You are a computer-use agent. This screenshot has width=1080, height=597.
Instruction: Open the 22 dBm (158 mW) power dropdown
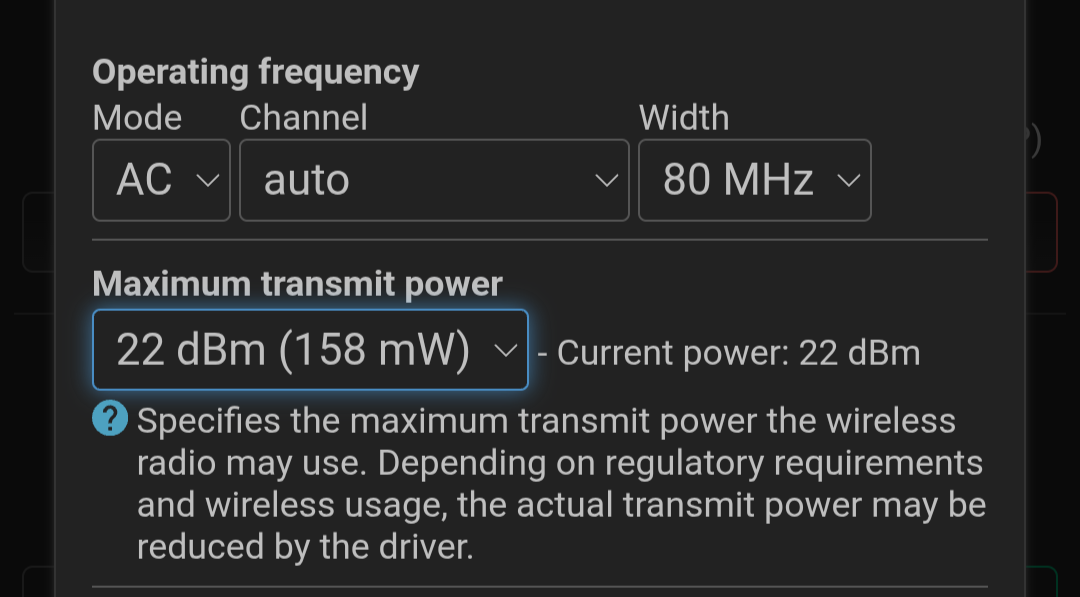tap(311, 350)
